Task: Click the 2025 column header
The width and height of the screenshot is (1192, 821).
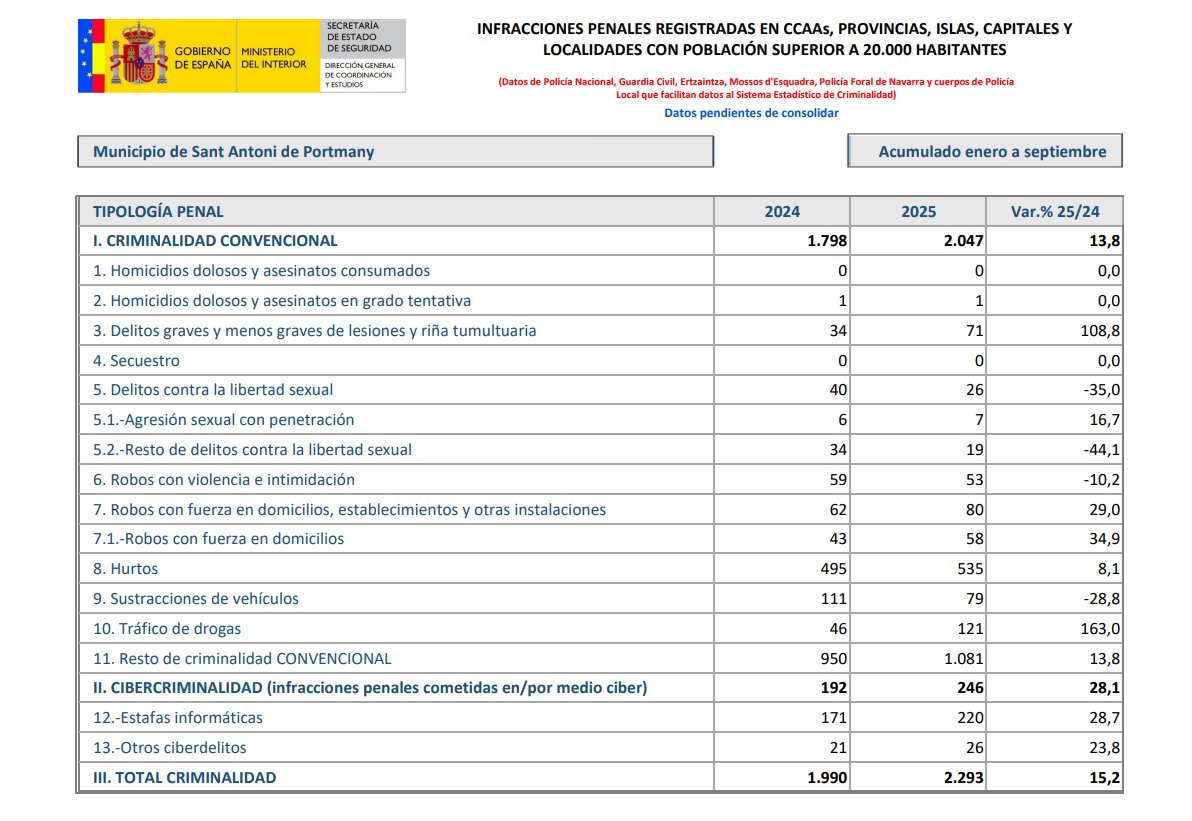Action: pos(918,211)
